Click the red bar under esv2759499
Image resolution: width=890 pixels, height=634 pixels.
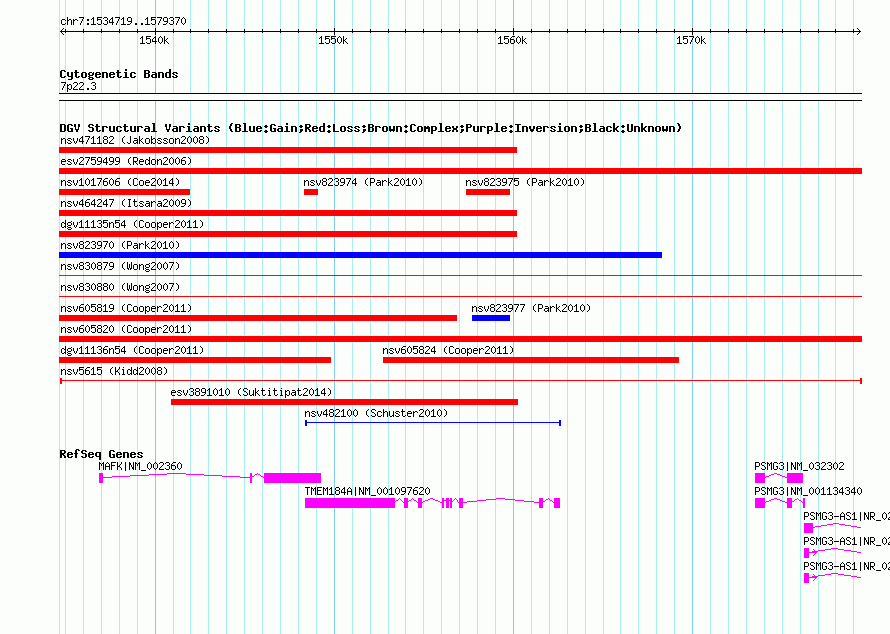coord(460,171)
